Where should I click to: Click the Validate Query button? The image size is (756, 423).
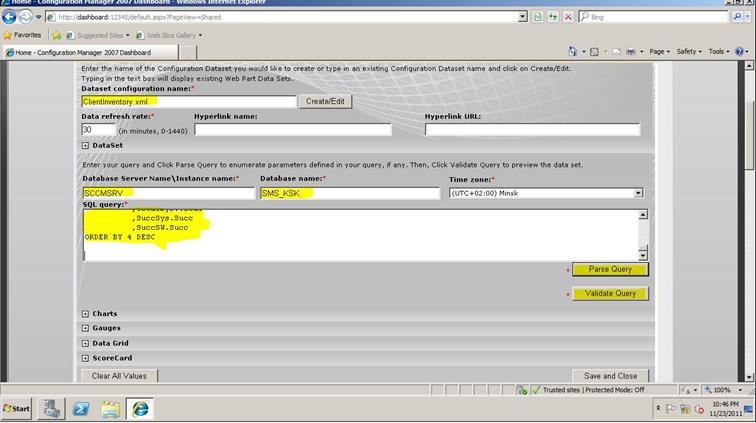click(610, 293)
